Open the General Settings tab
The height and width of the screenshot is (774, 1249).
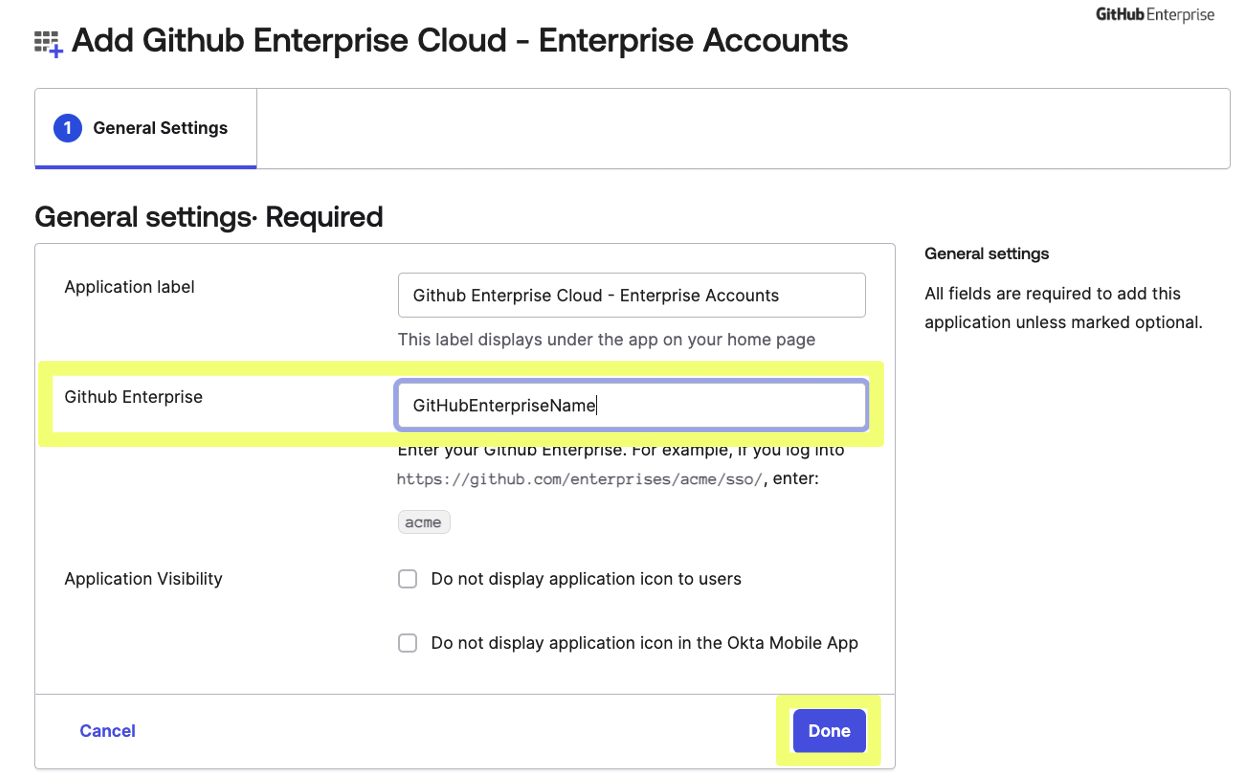coord(146,128)
